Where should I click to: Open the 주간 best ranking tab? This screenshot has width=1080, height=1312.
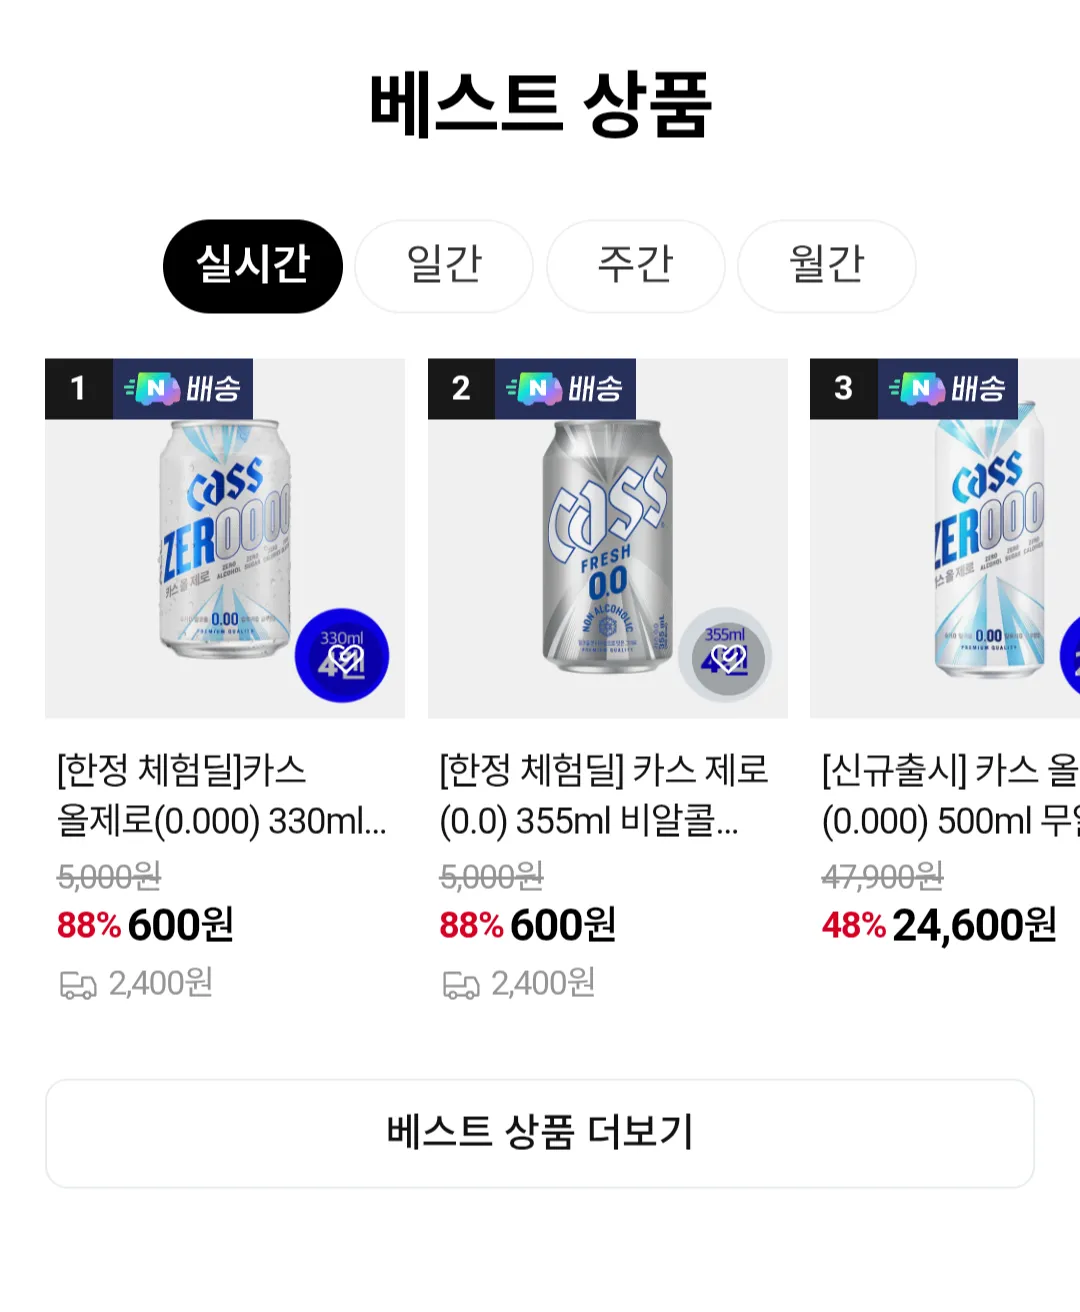point(635,266)
